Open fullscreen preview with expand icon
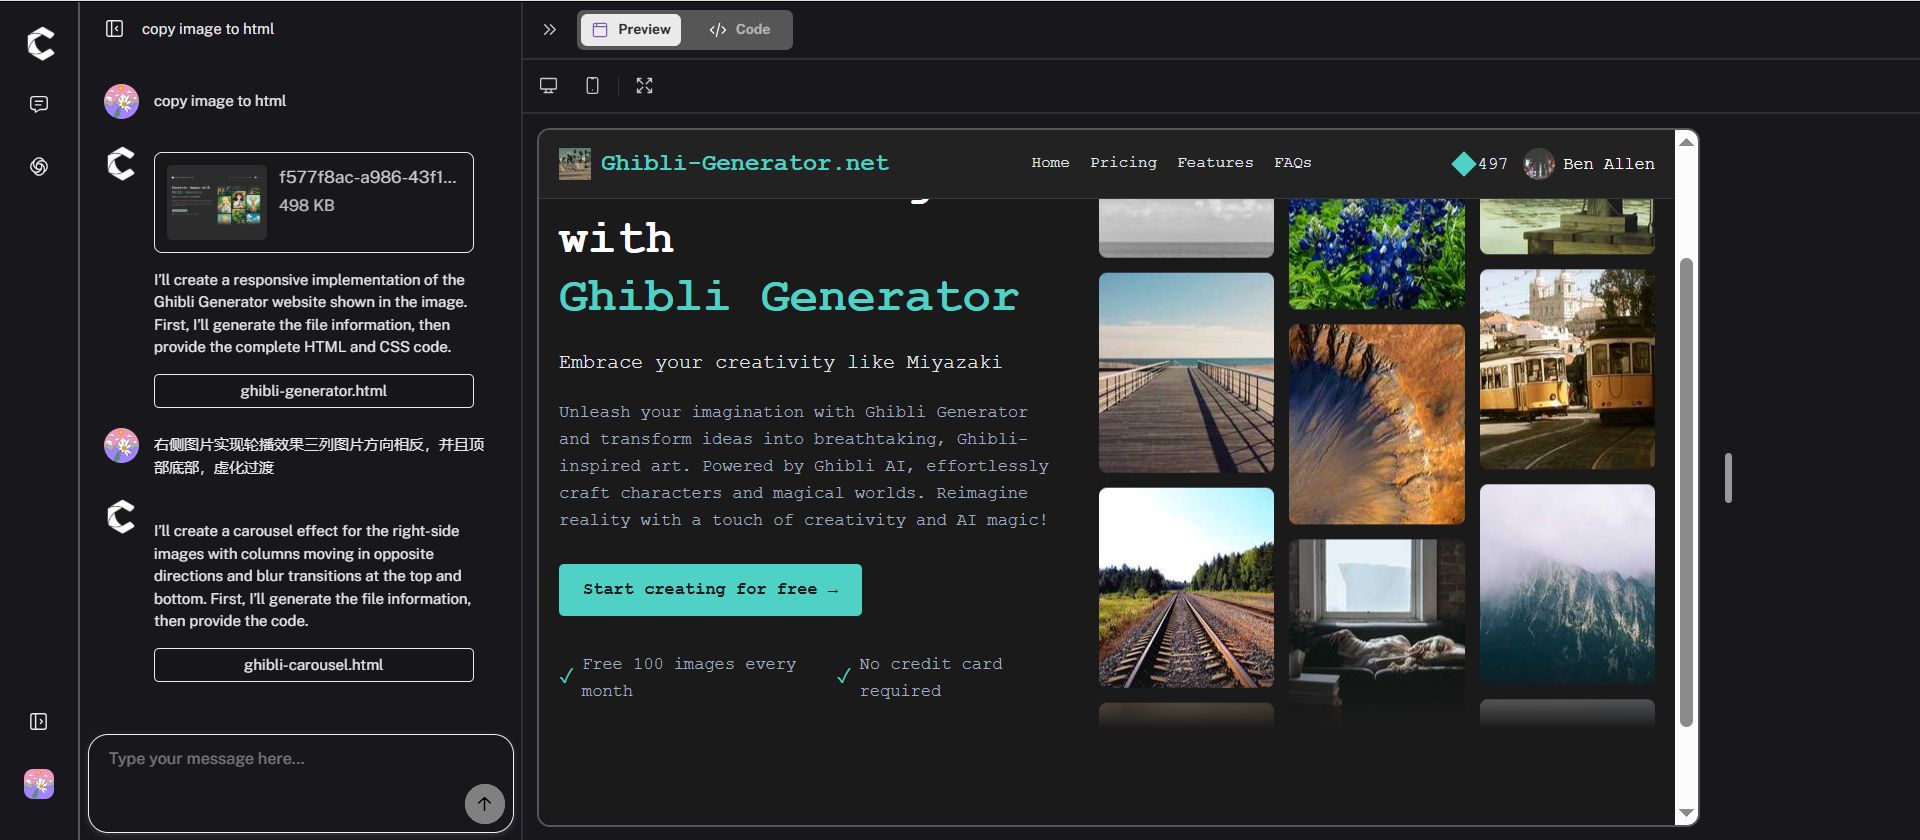The width and height of the screenshot is (1920, 840). click(645, 86)
